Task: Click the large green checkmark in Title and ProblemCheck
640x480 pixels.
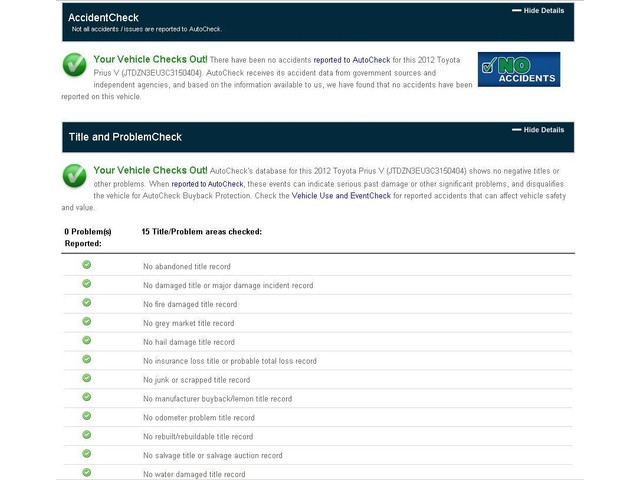Action: tap(74, 176)
